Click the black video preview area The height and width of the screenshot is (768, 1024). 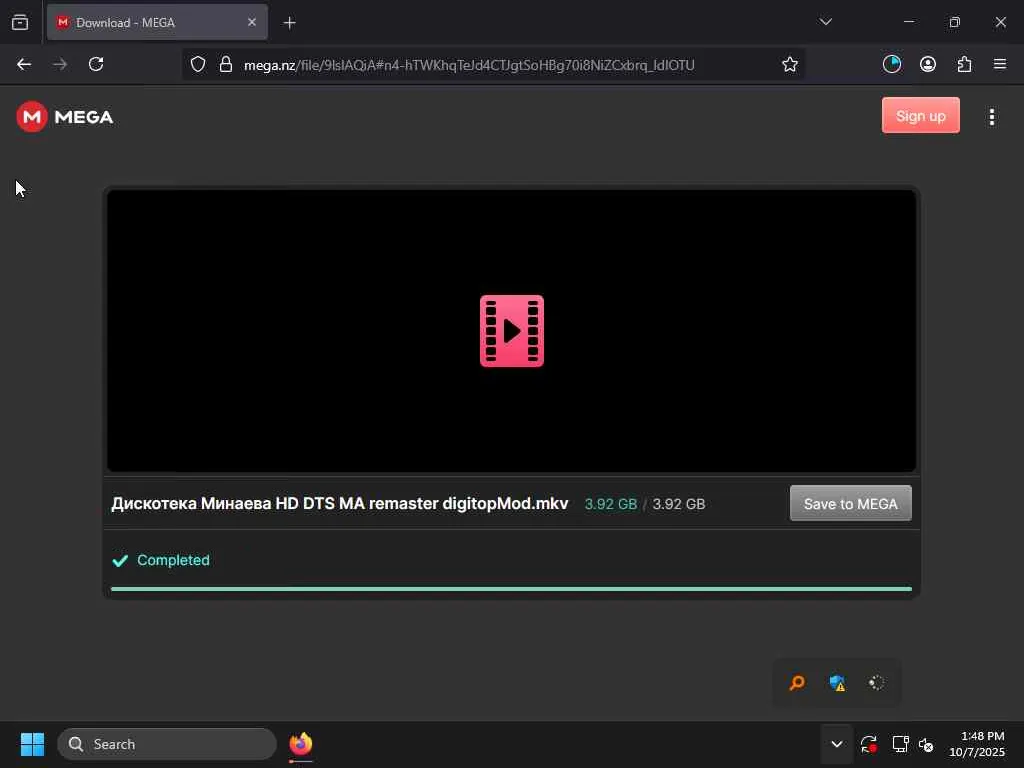click(x=511, y=330)
